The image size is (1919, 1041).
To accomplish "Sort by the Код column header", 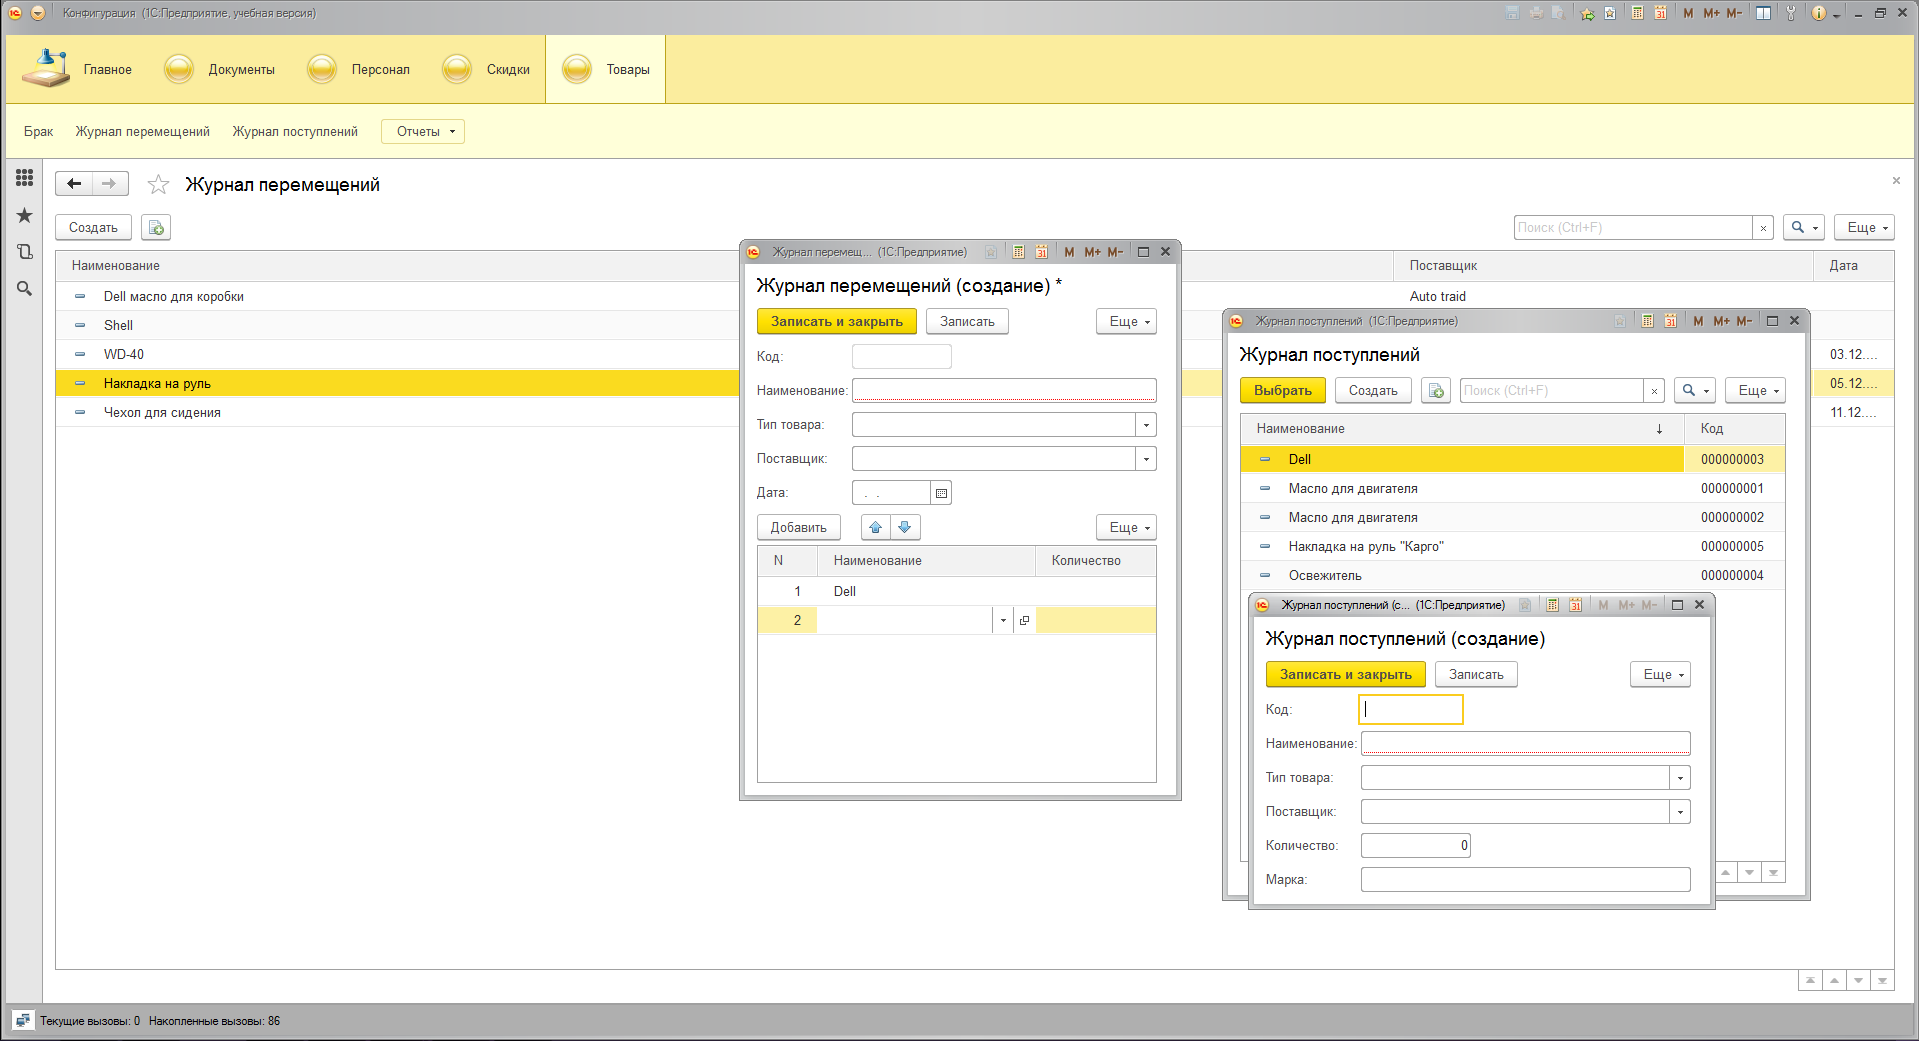I will point(1735,428).
